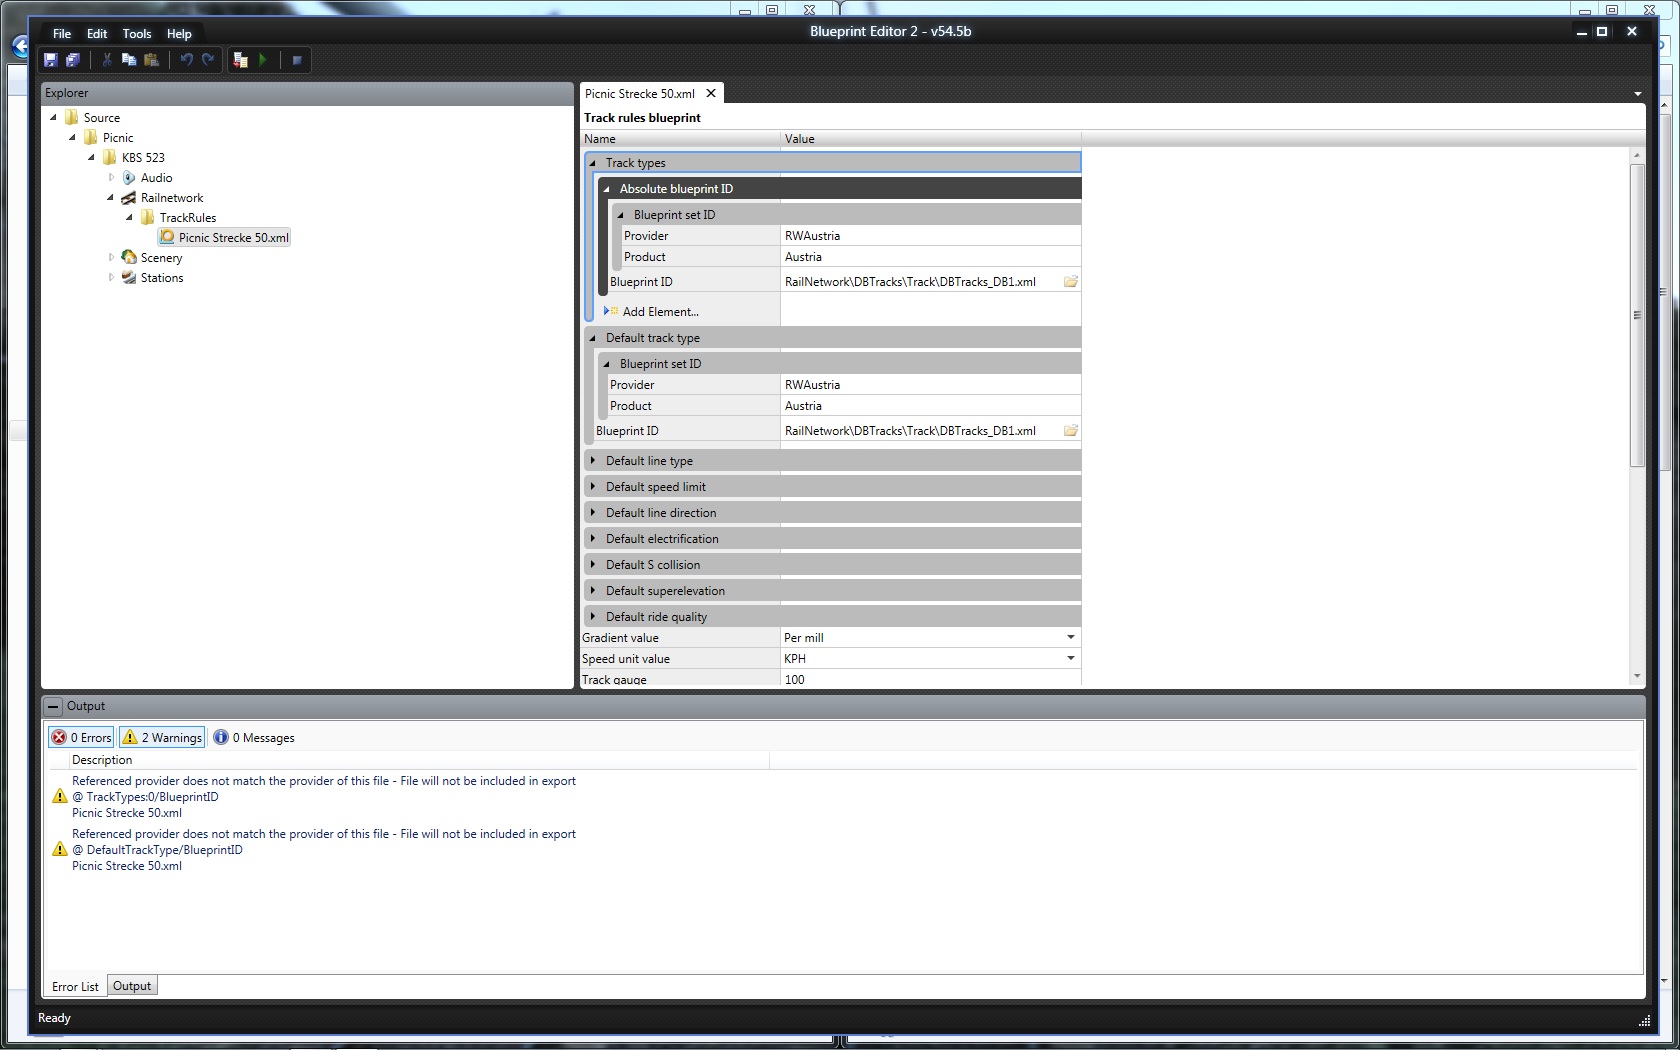
Task: Click Add Element... under Track types
Action: point(660,312)
